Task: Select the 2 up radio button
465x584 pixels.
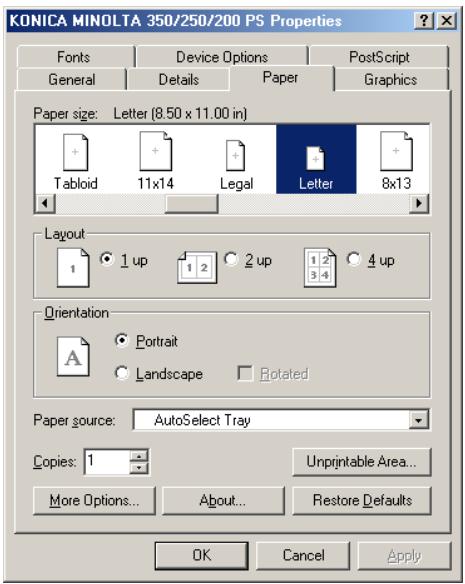Action: tap(231, 259)
